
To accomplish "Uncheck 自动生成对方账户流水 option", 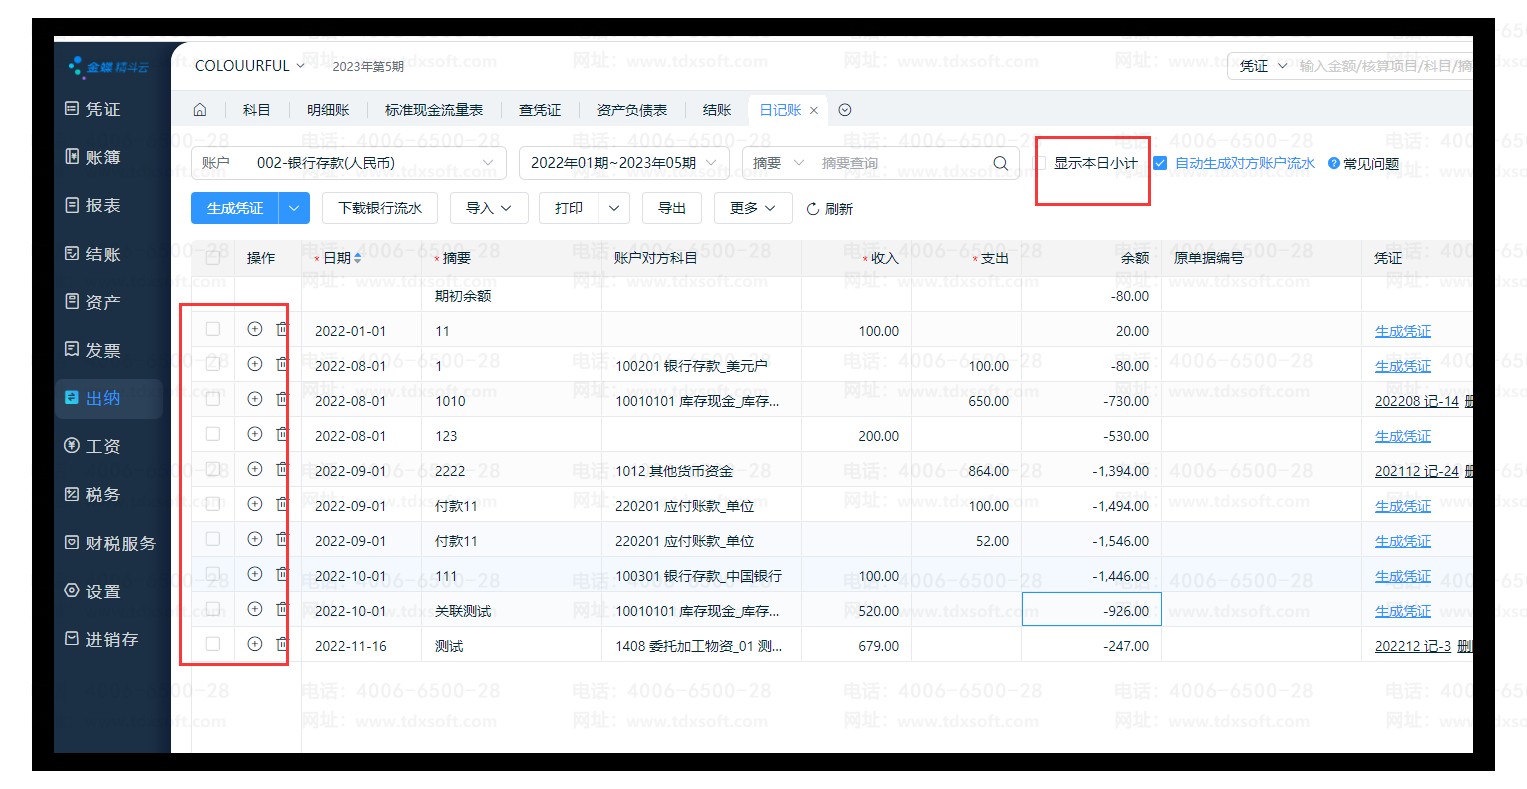I will [x=1160, y=163].
